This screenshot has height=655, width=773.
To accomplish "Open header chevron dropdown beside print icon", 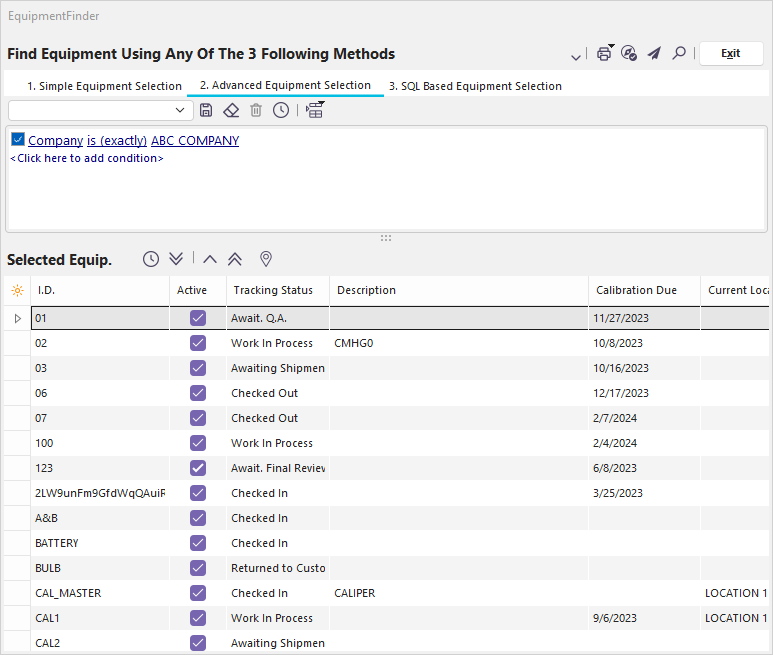I will click(x=576, y=56).
